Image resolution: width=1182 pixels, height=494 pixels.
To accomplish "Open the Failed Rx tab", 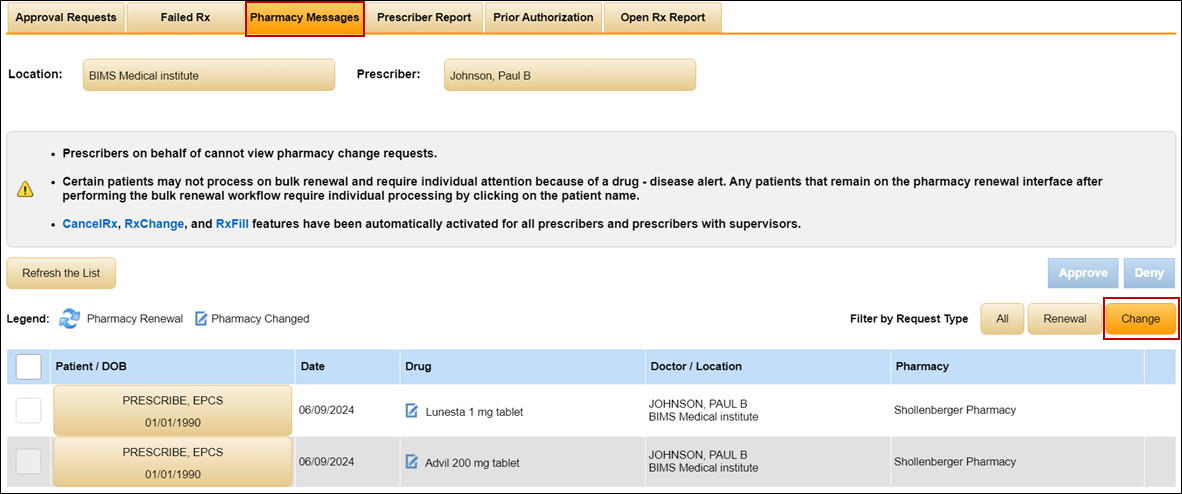I will click(x=184, y=18).
